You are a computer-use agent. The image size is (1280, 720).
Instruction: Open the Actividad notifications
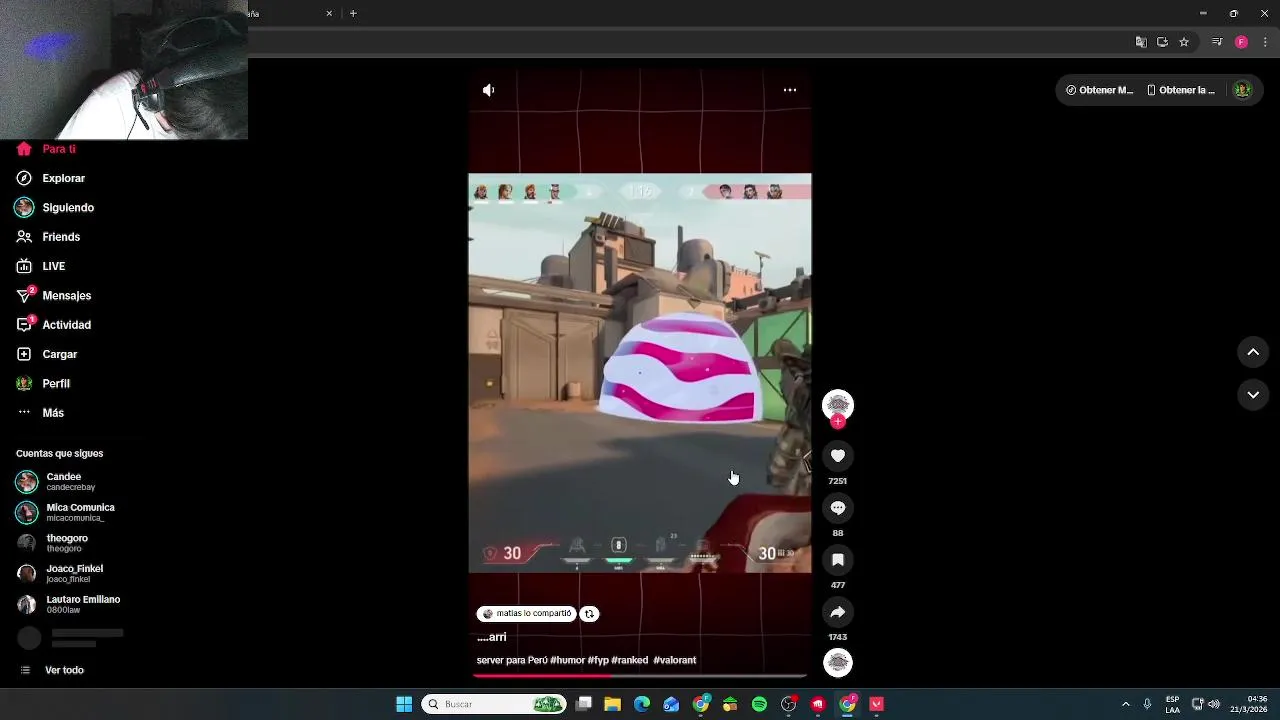click(53, 324)
